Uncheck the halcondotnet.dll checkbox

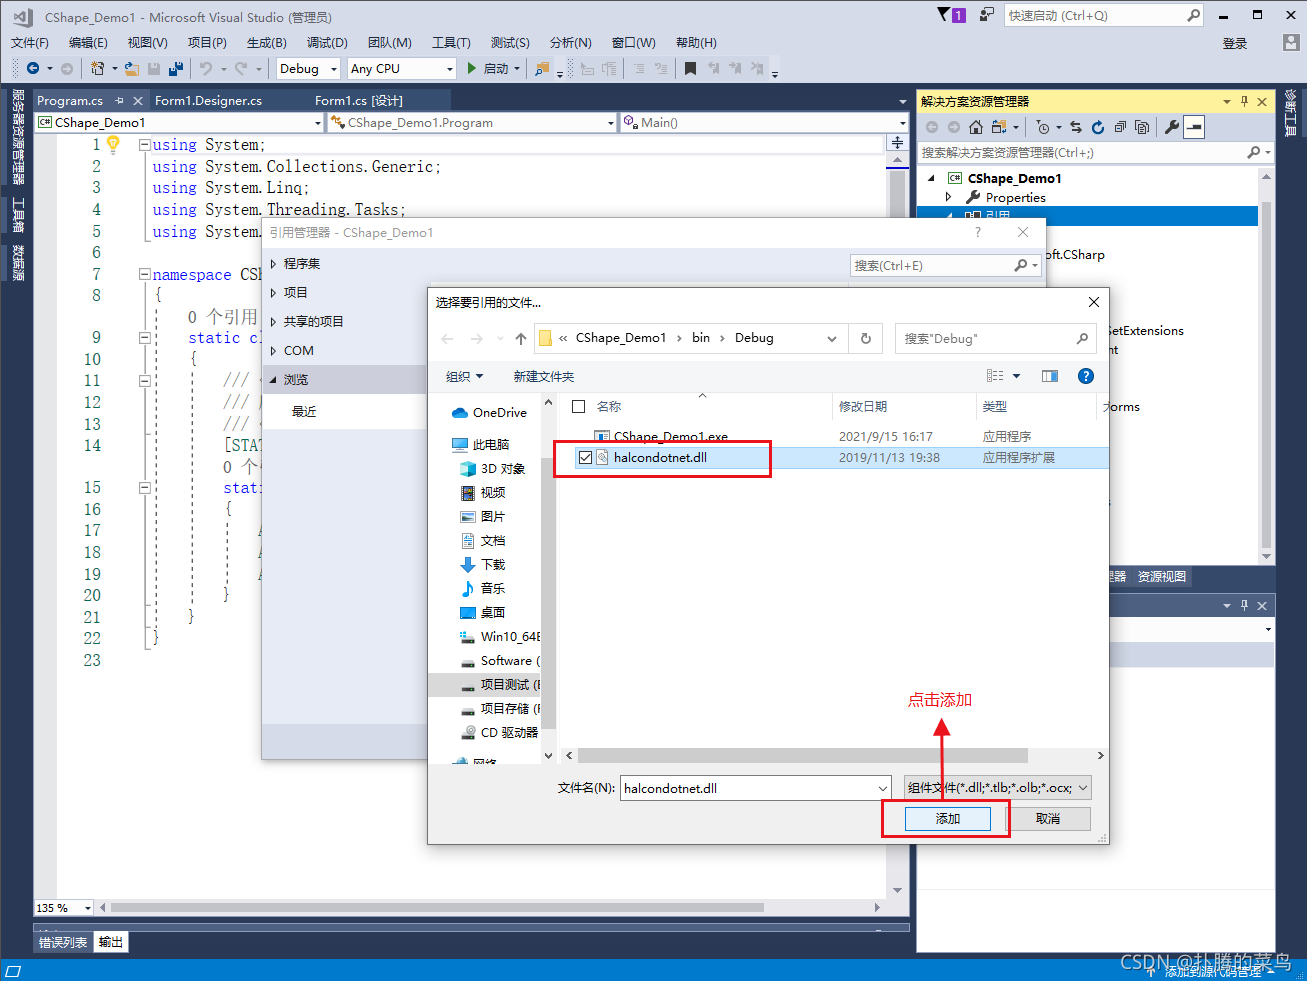coord(585,458)
